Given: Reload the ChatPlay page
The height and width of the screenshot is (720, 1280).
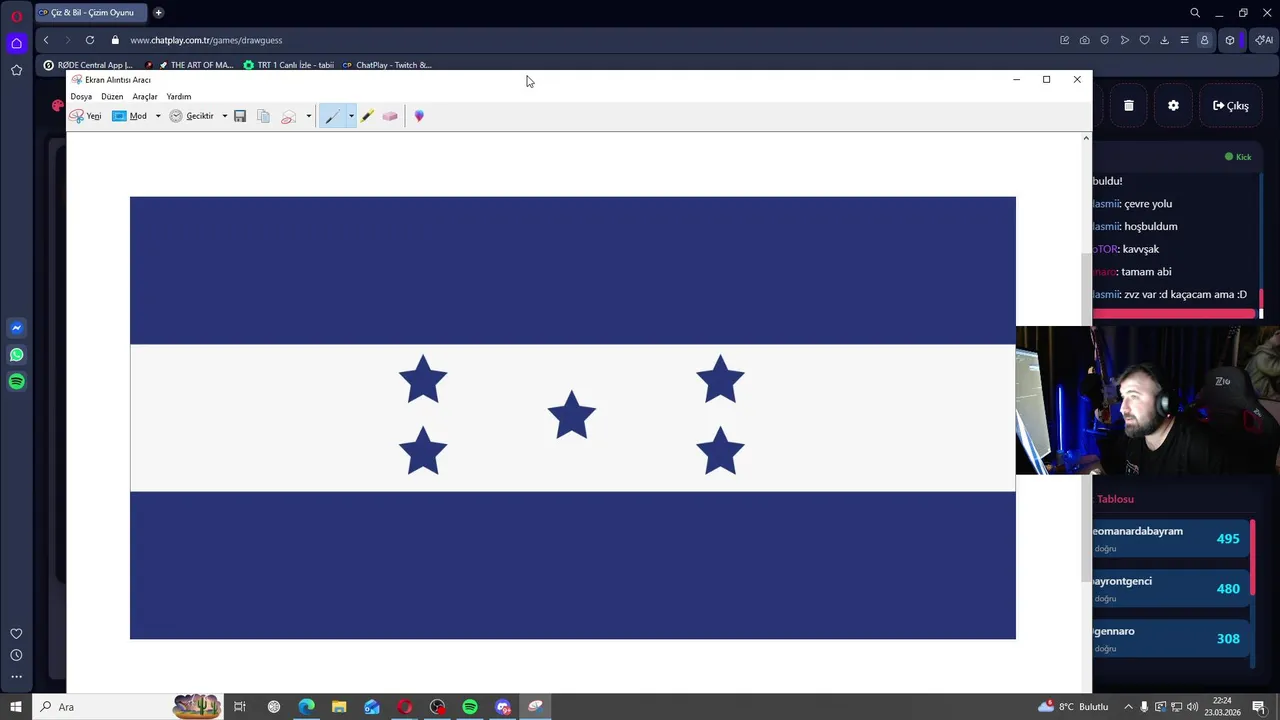Looking at the screenshot, I should point(90,40).
